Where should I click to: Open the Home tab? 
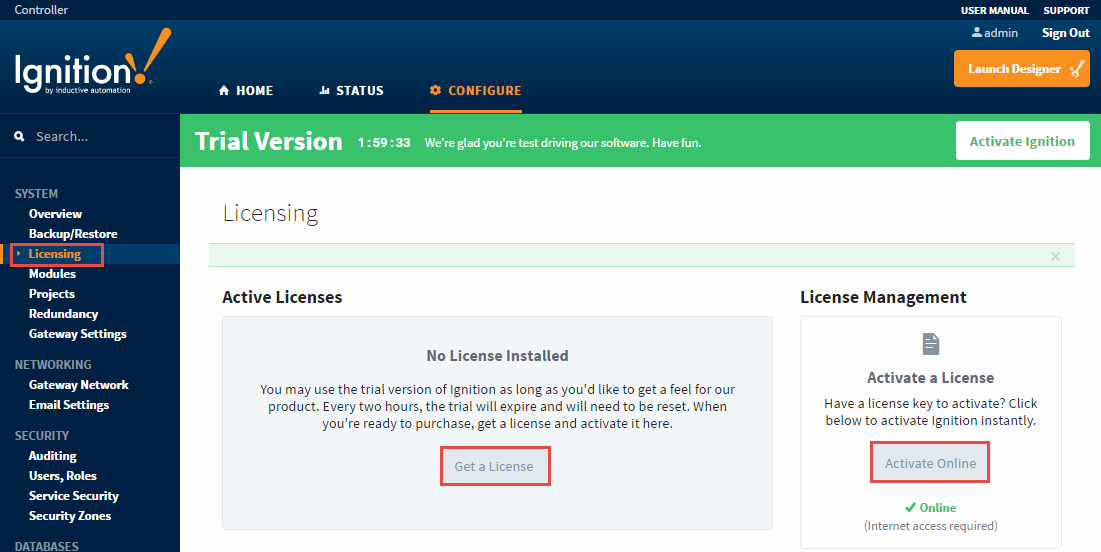pyautogui.click(x=245, y=90)
